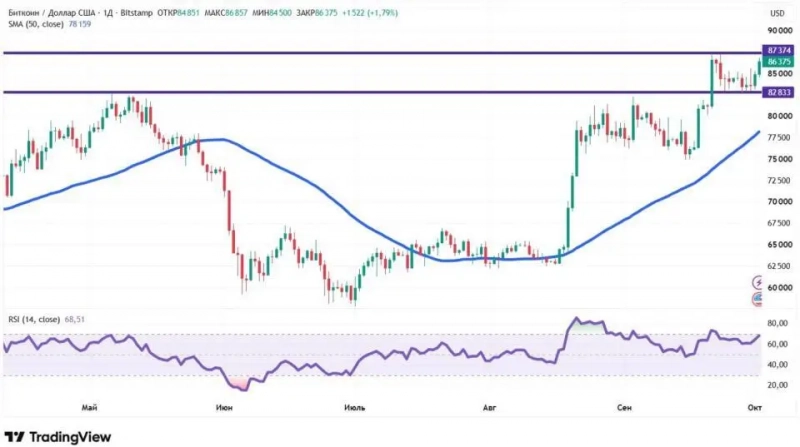Screen dimensions: 800x447
Task: Select the 82 833 price level label
Action: (779, 92)
